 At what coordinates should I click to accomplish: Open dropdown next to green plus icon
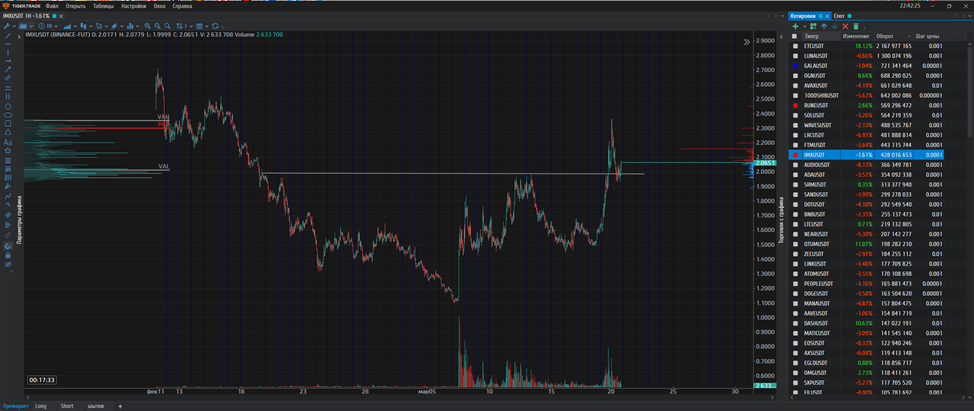click(805, 27)
